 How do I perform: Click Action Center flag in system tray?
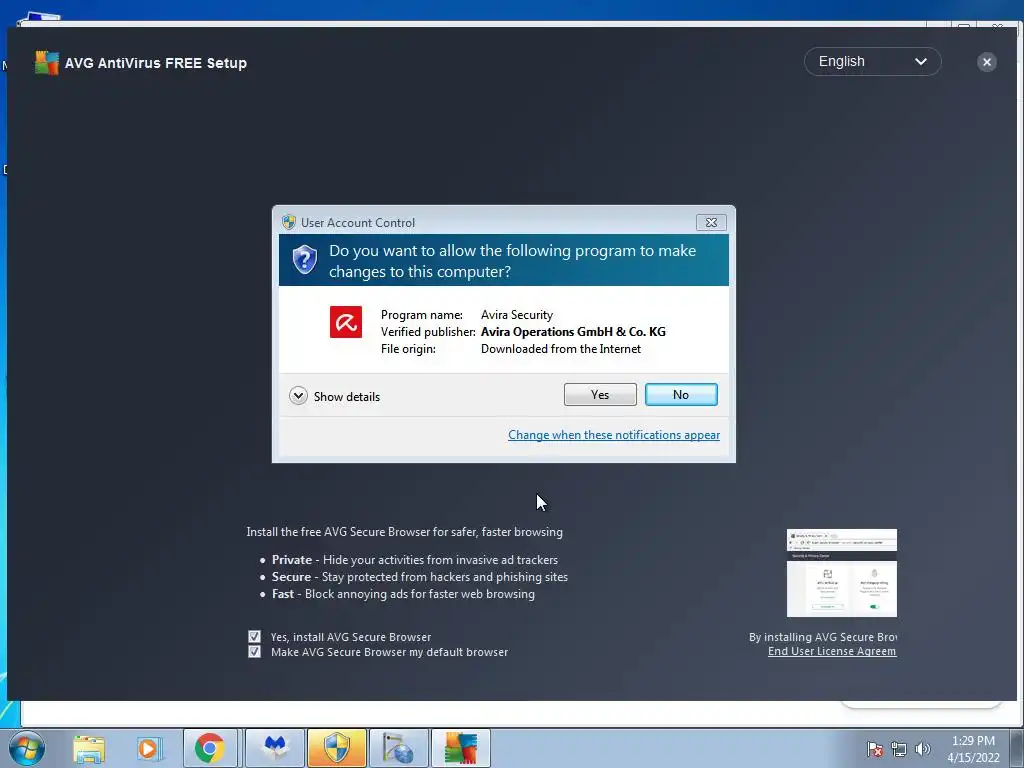[x=874, y=749]
